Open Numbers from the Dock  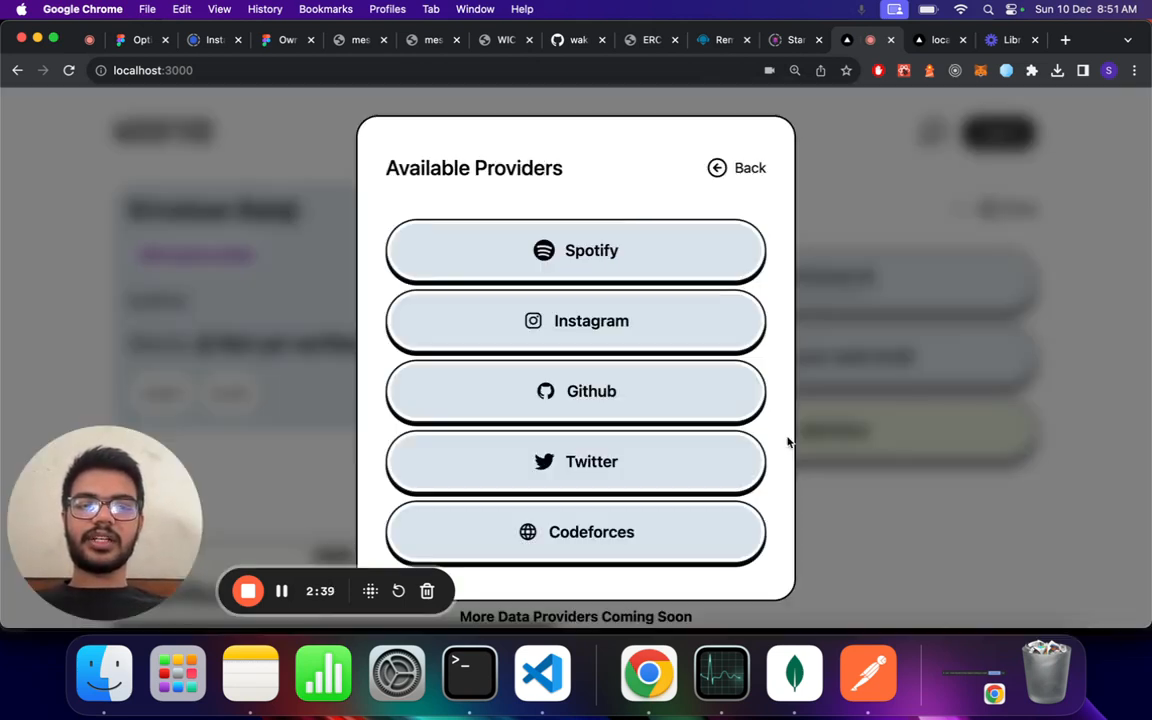pos(324,673)
